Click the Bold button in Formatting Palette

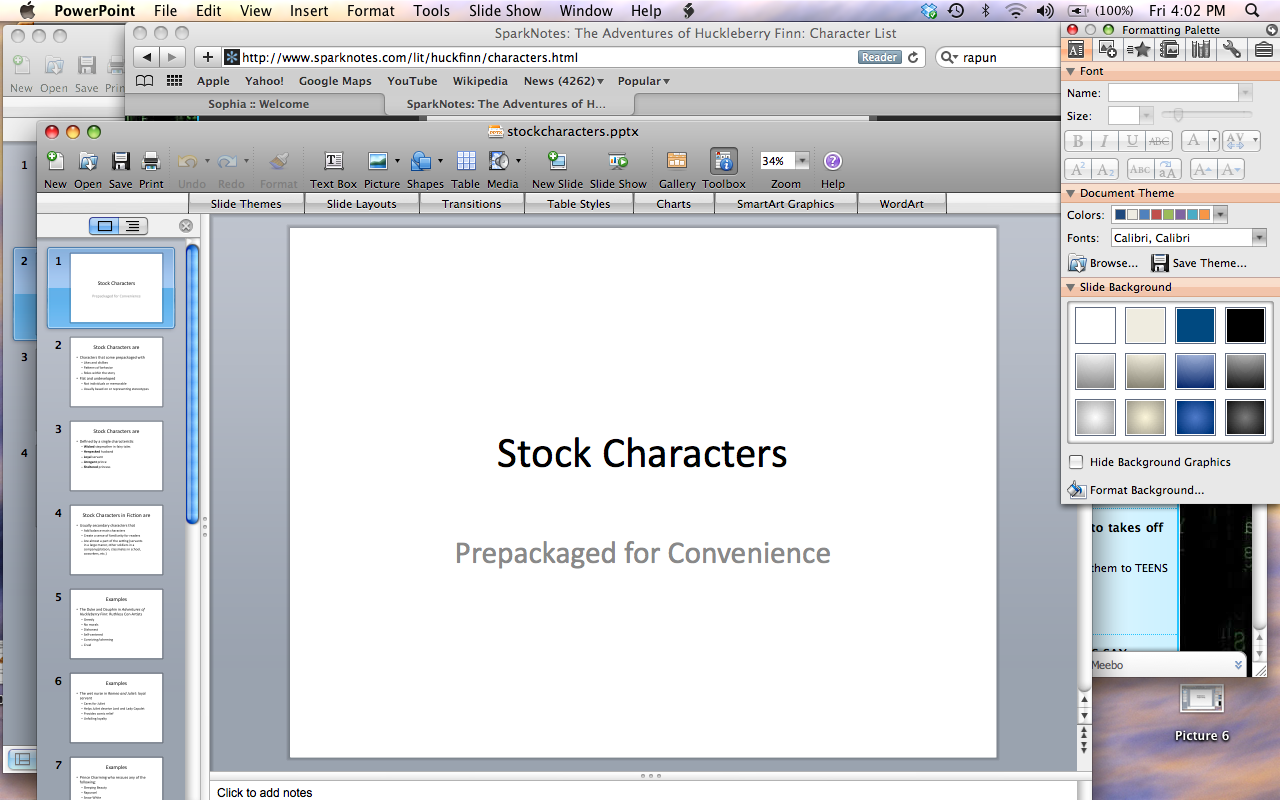(1078, 142)
